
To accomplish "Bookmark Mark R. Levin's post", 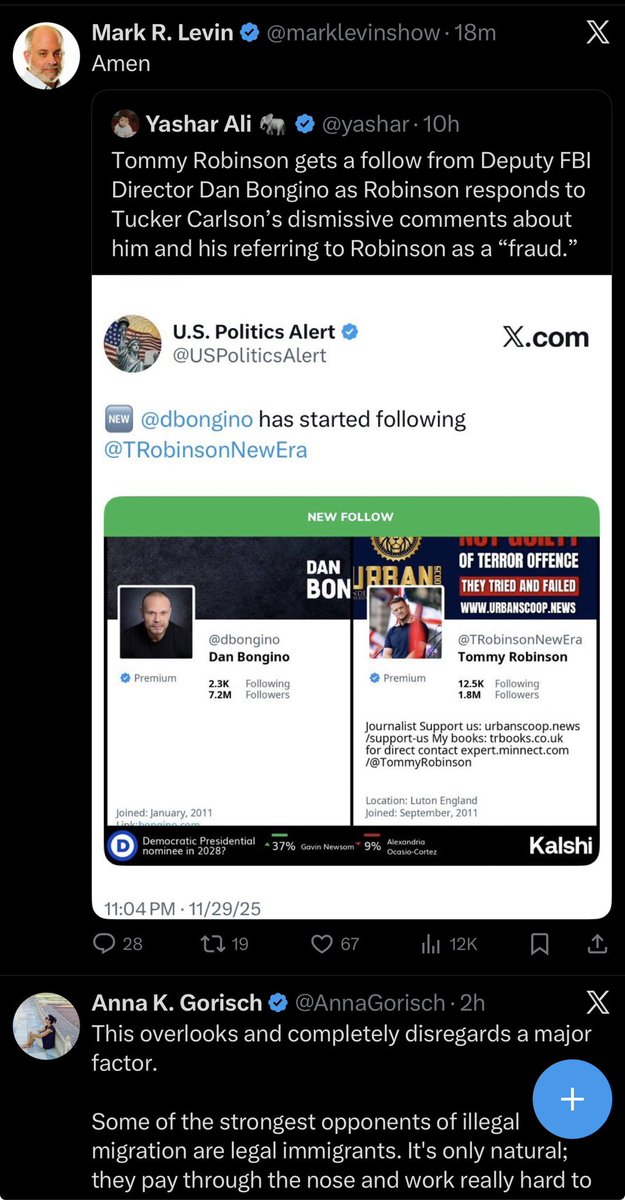I will [x=539, y=943].
